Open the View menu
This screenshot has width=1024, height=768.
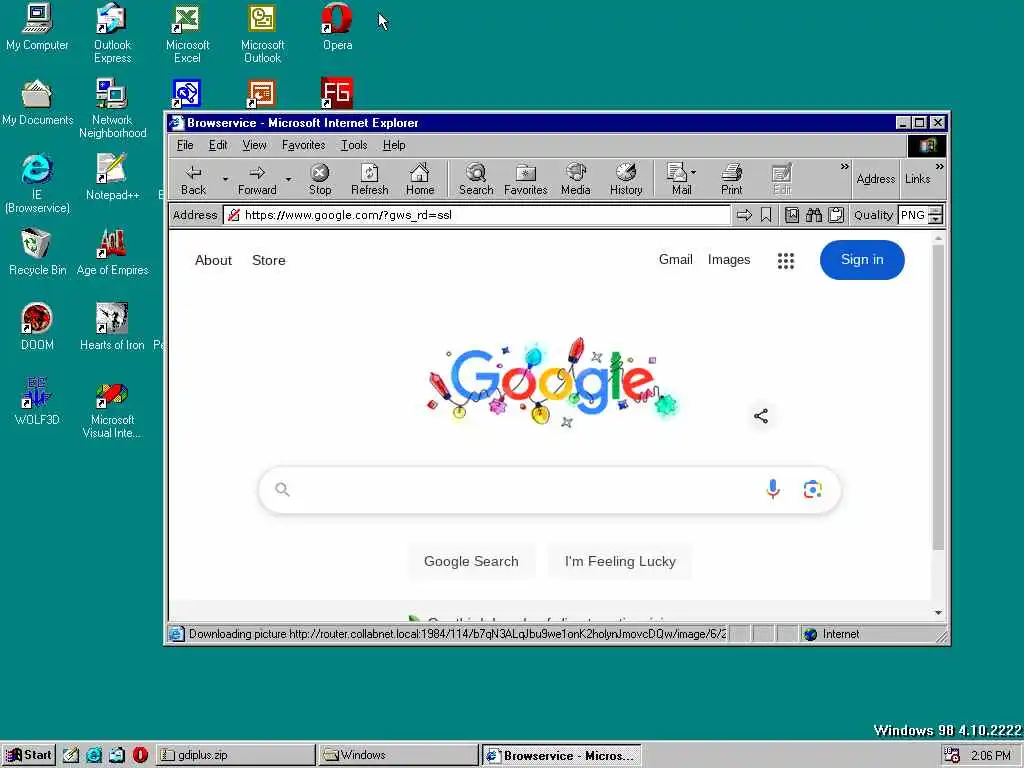[254, 145]
